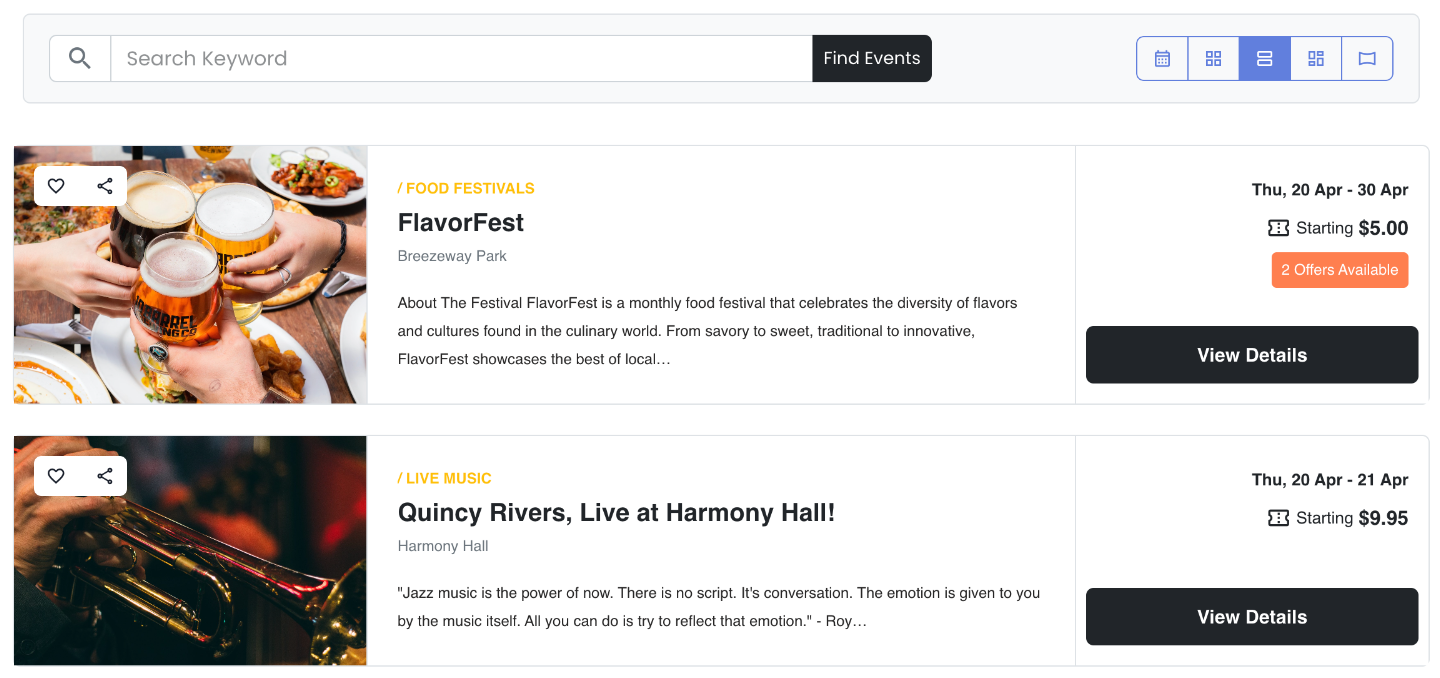
Task: Share the Quincy Rivers event
Action: (105, 476)
